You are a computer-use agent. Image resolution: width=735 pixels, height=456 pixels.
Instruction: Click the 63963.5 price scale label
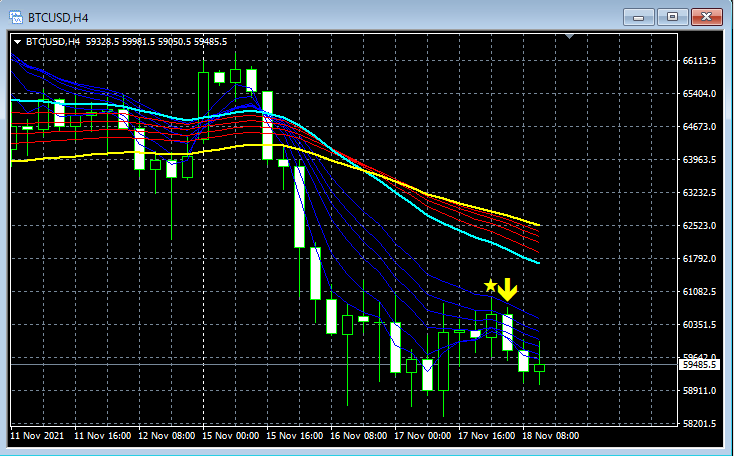click(x=699, y=160)
